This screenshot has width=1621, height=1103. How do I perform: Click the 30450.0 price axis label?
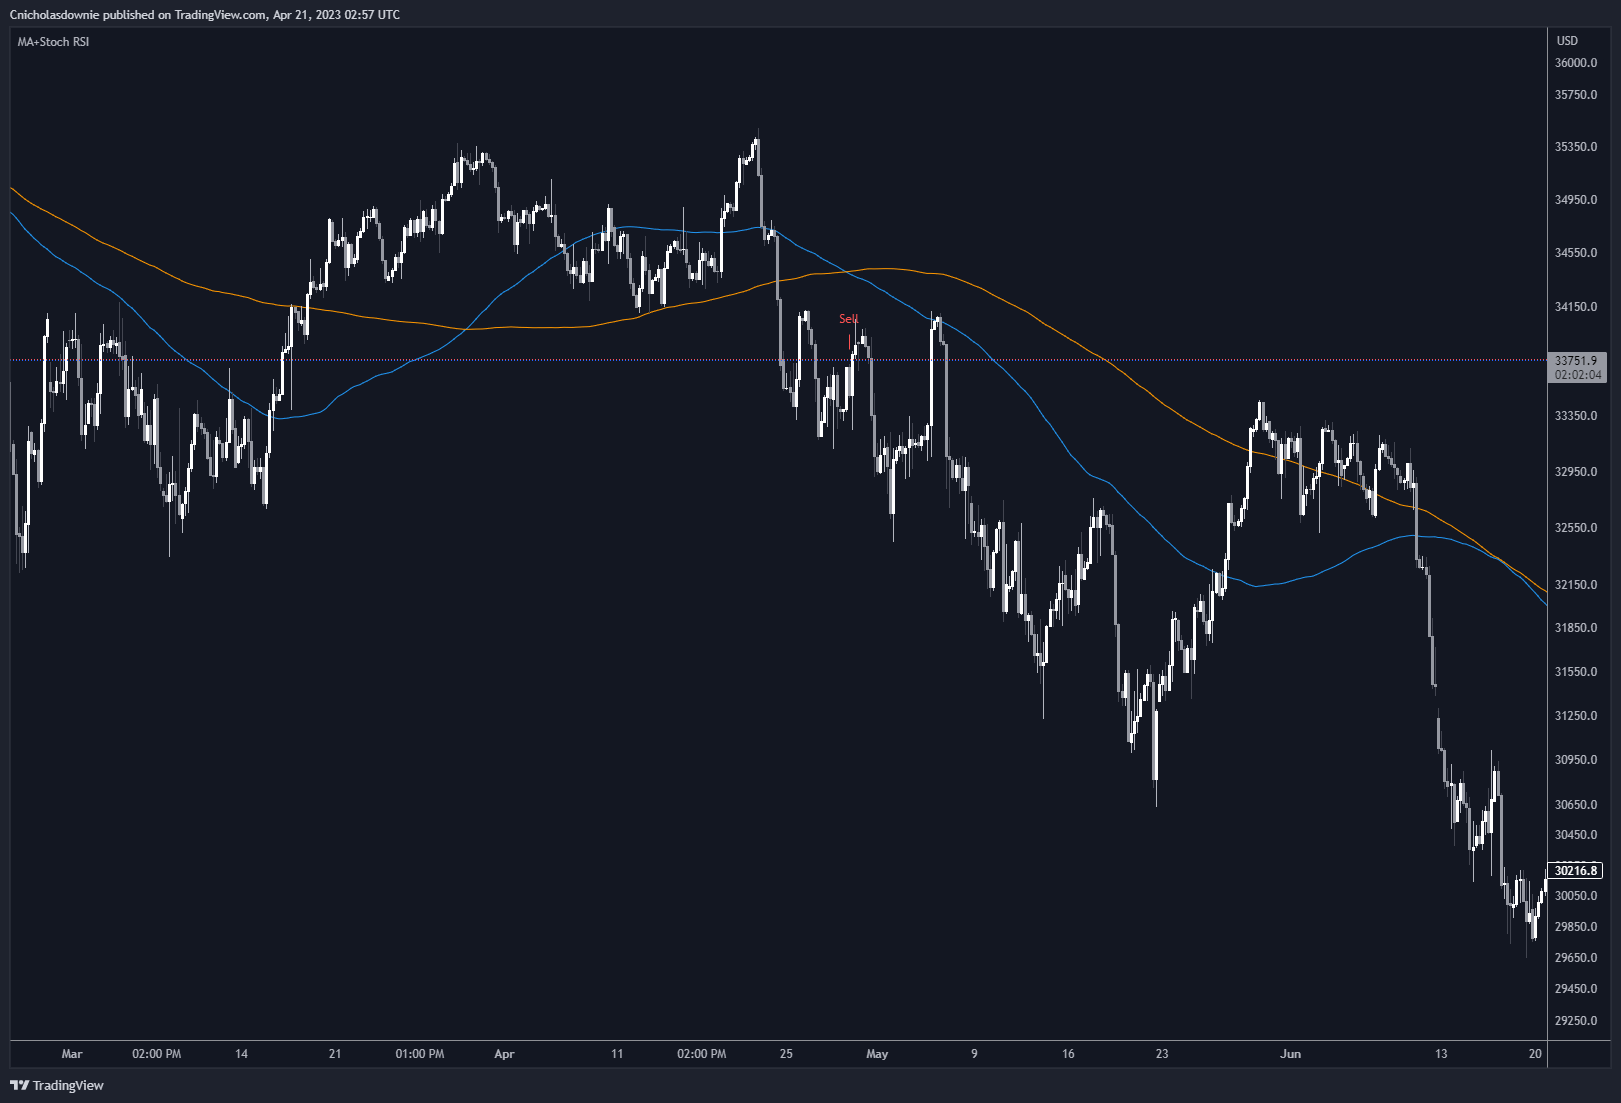[x=1576, y=835]
